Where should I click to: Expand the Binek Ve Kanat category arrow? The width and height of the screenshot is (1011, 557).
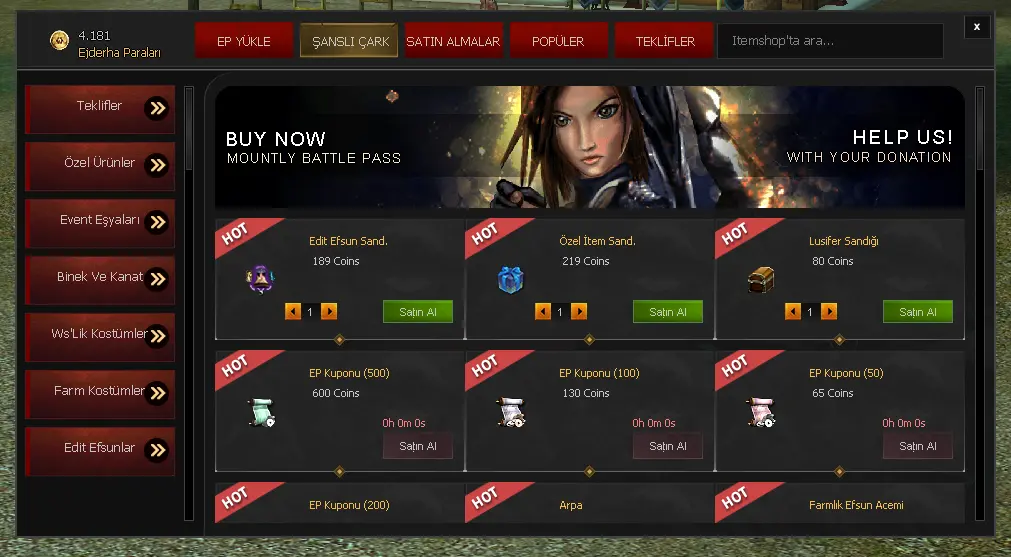[157, 279]
